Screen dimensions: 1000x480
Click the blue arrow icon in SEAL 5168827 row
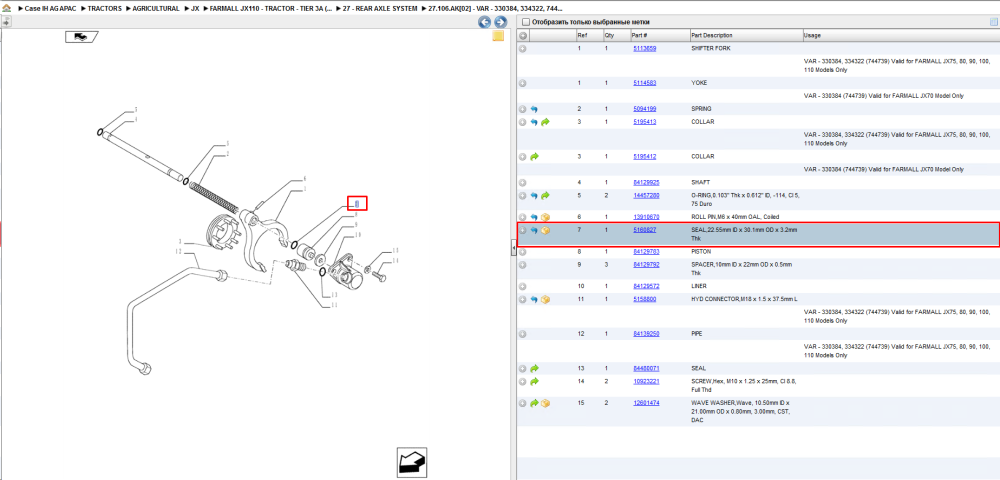[x=534, y=230]
